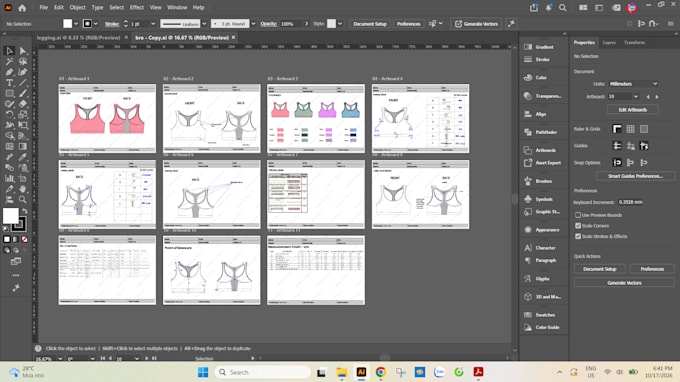The image size is (680, 382).
Task: Open the Gradient panel
Action: (539, 47)
